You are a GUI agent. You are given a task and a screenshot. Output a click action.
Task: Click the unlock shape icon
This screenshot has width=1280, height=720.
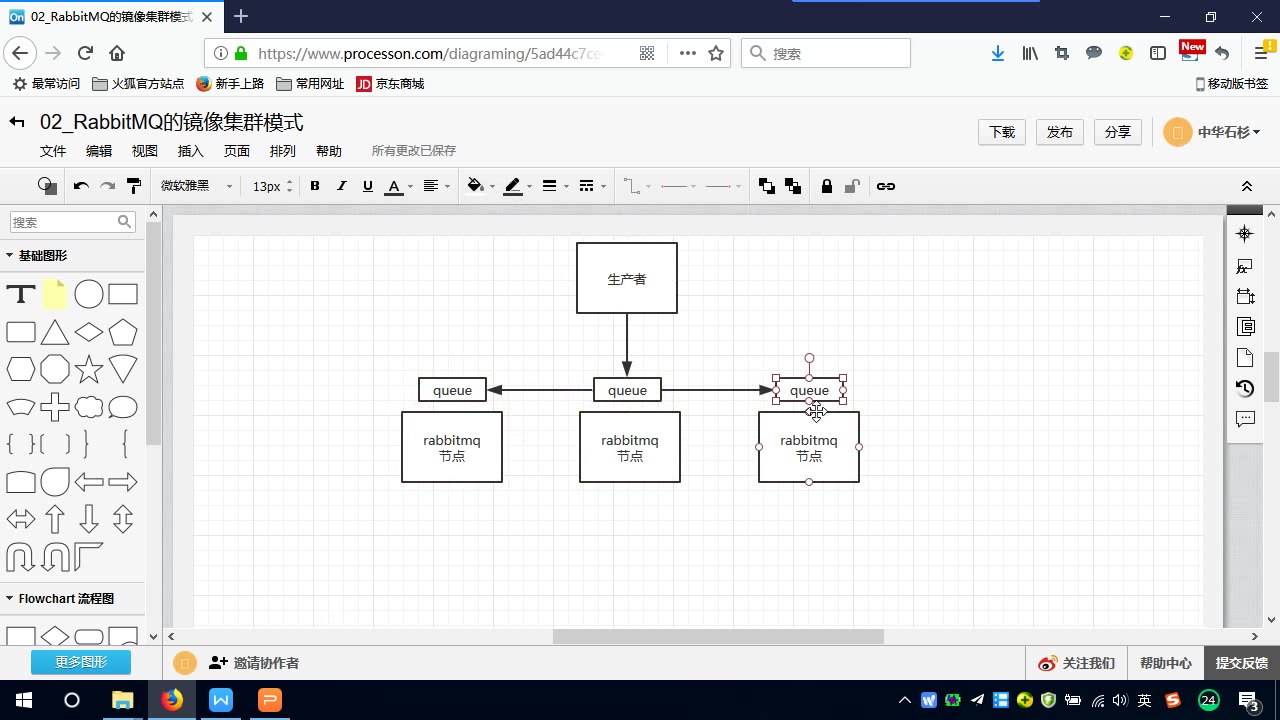852,186
